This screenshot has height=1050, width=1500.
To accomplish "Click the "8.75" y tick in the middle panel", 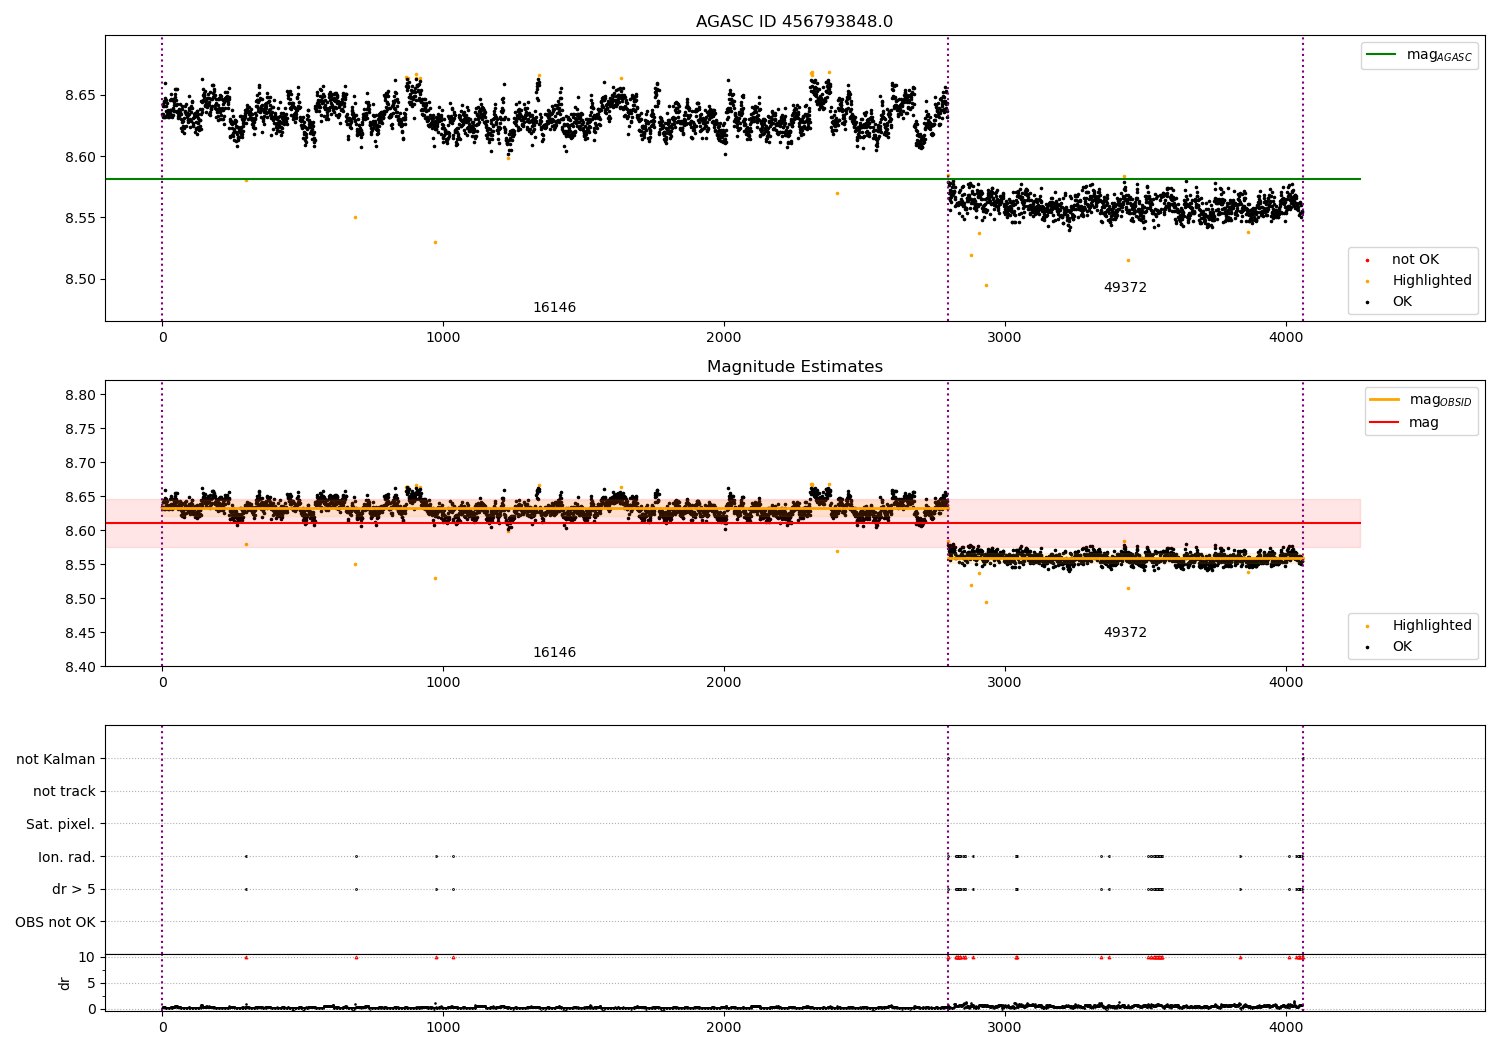I will [81, 429].
